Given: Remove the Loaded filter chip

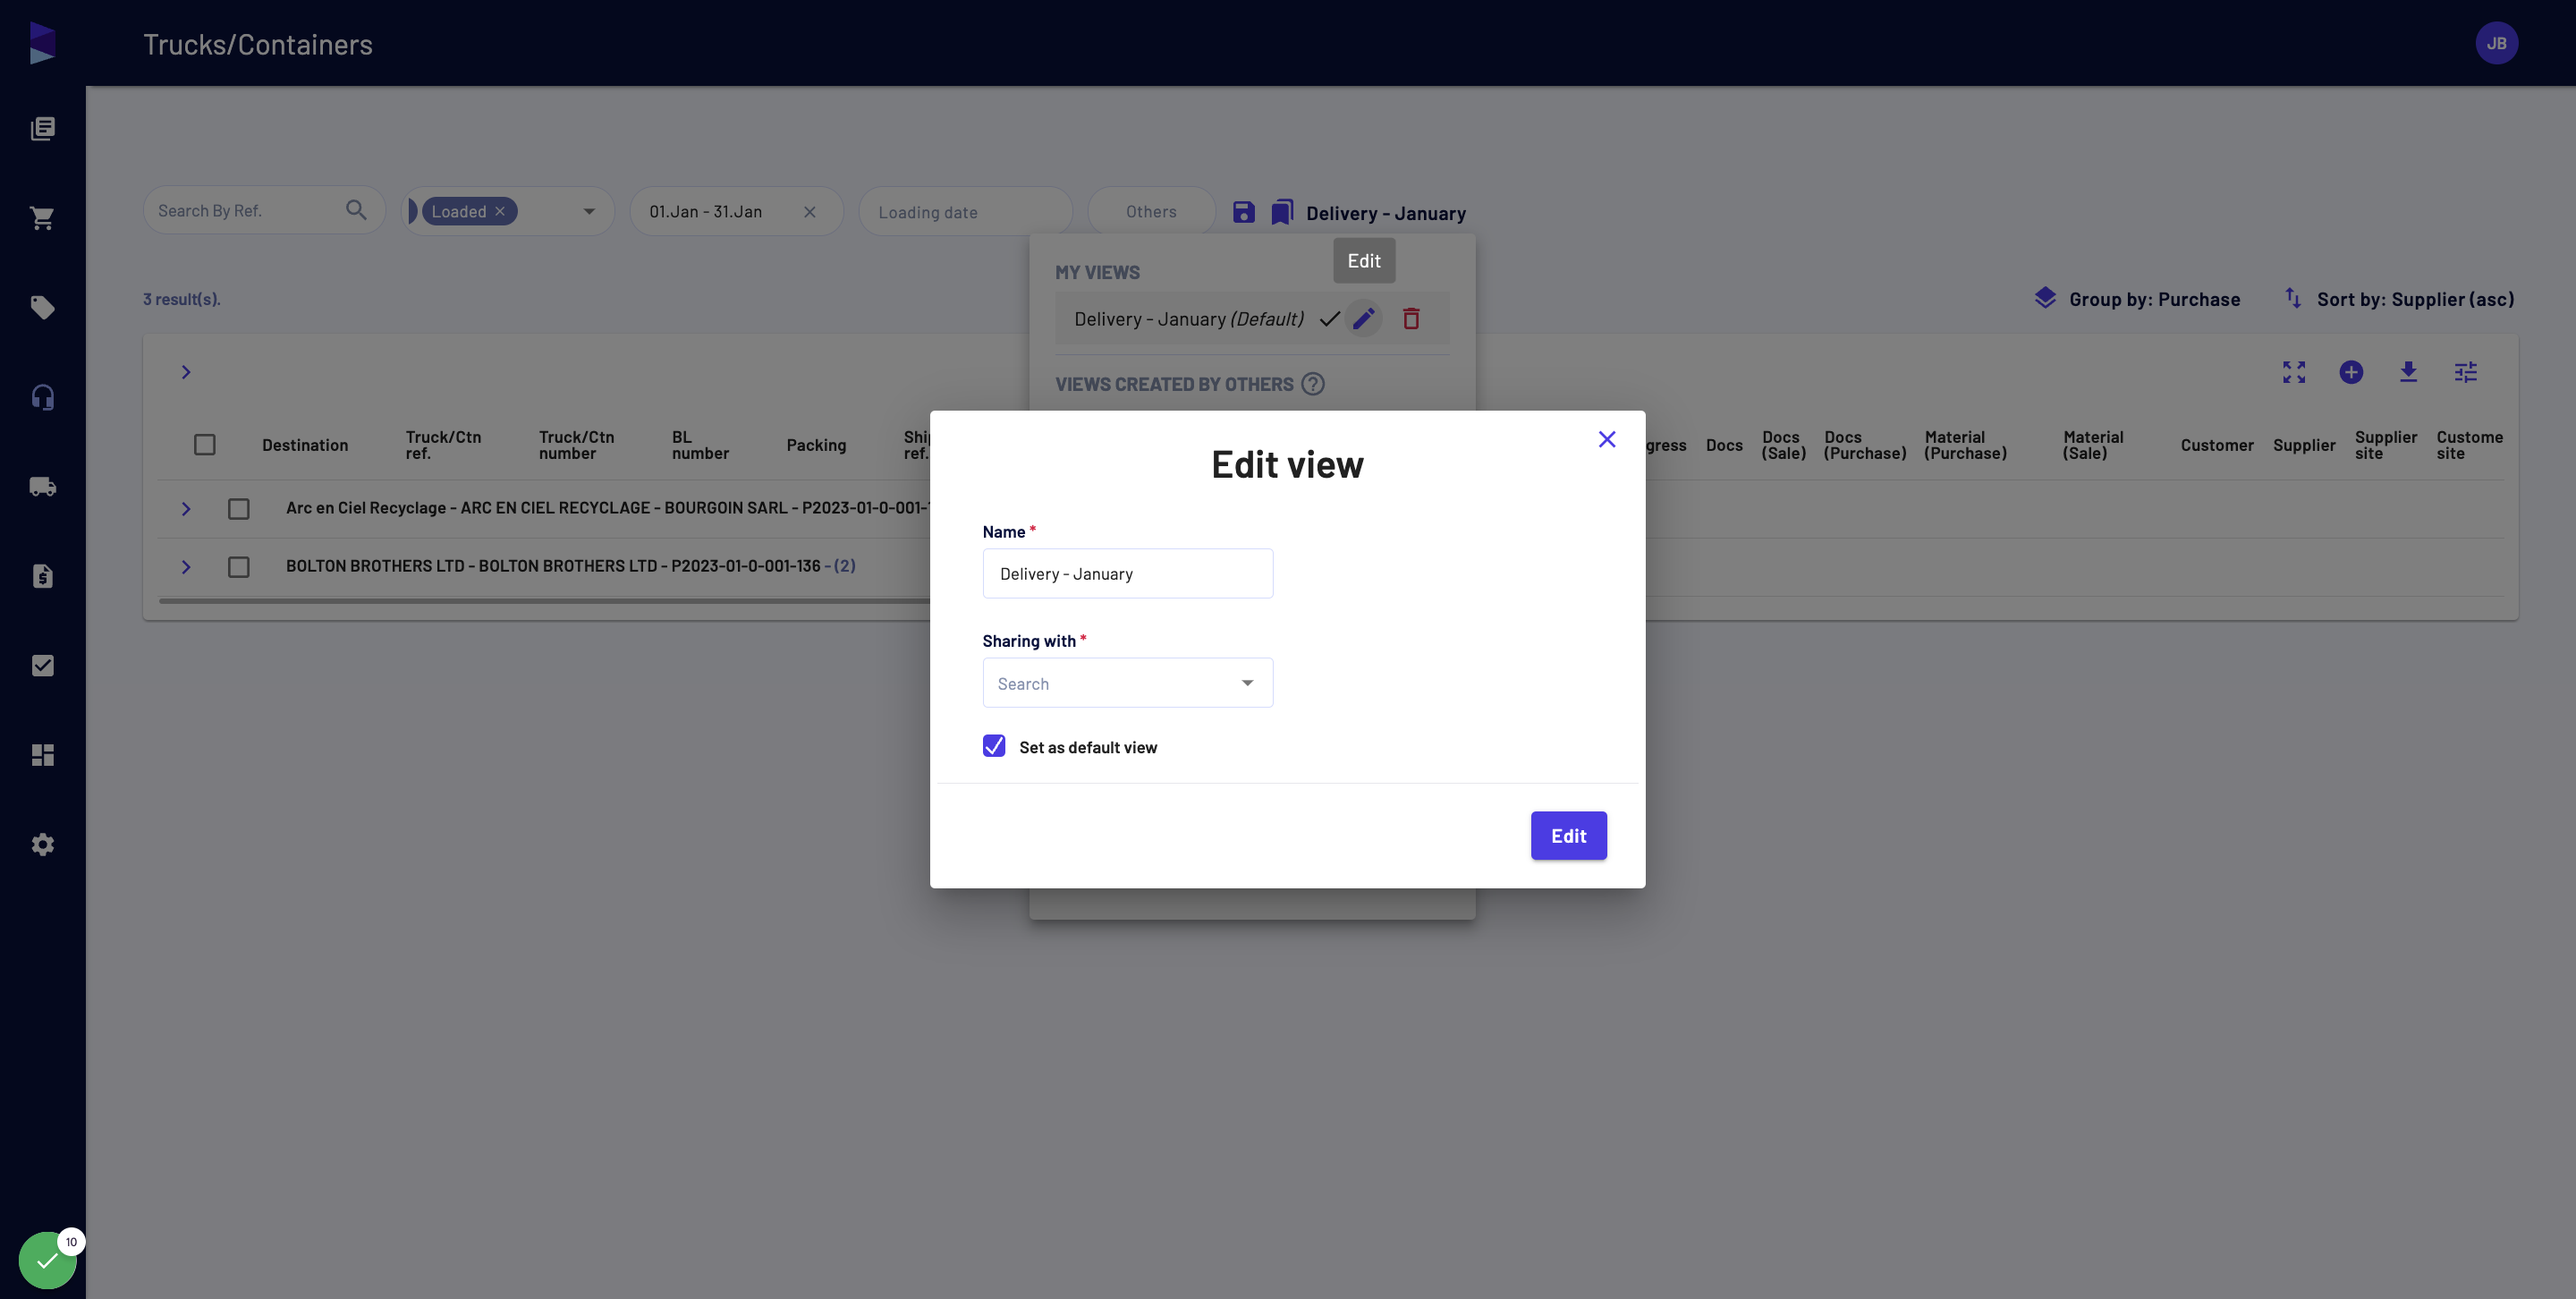Looking at the screenshot, I should pyautogui.click(x=500, y=211).
